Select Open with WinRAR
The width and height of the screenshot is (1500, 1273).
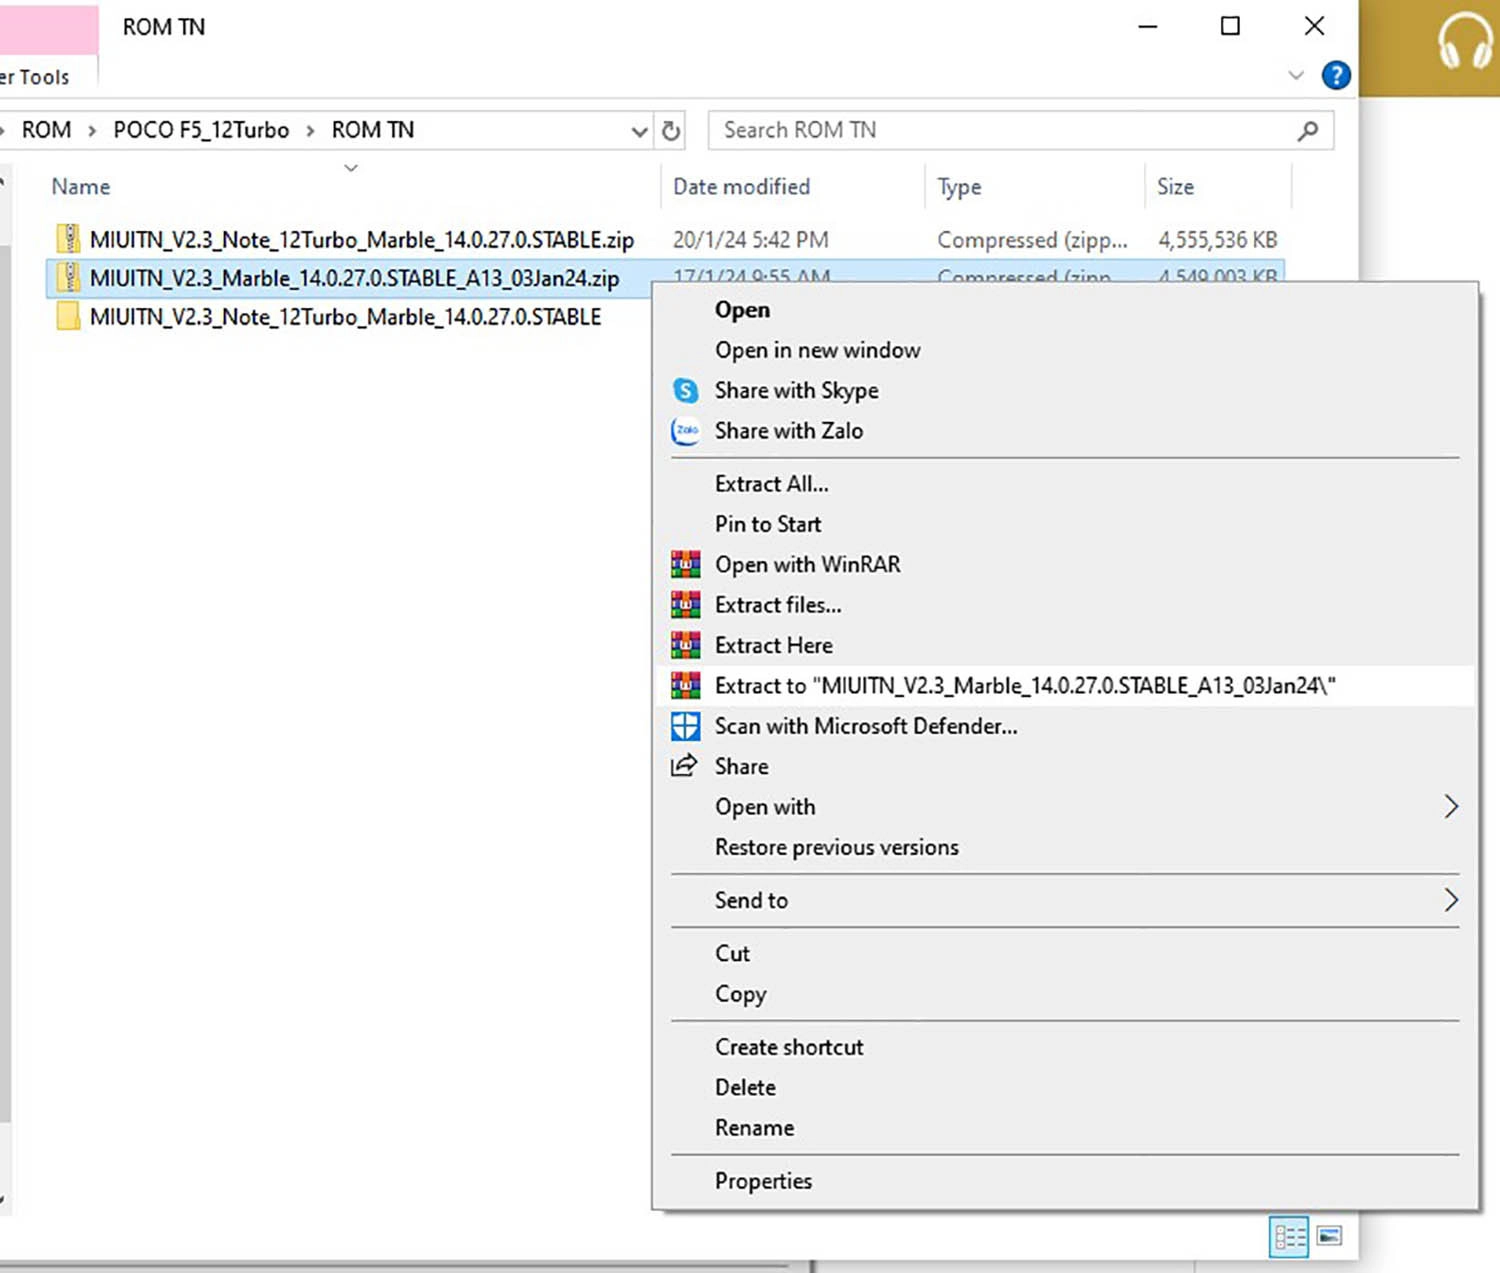coord(807,565)
